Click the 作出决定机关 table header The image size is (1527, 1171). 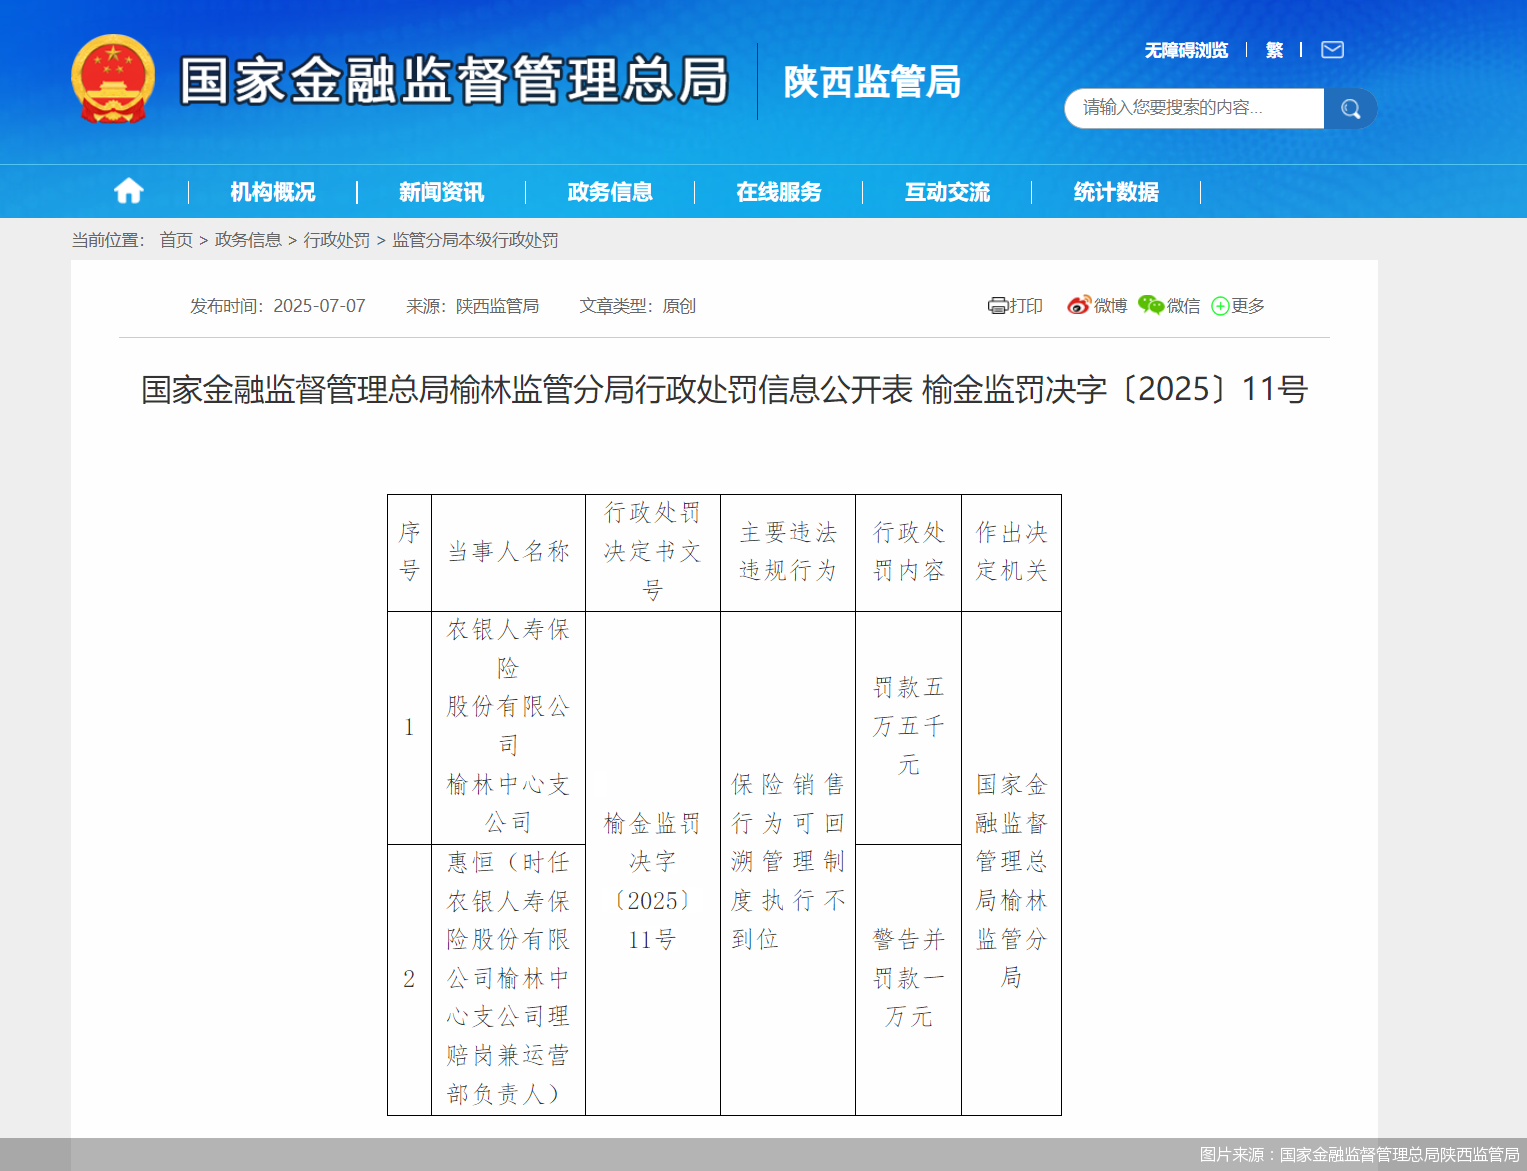coord(1011,552)
